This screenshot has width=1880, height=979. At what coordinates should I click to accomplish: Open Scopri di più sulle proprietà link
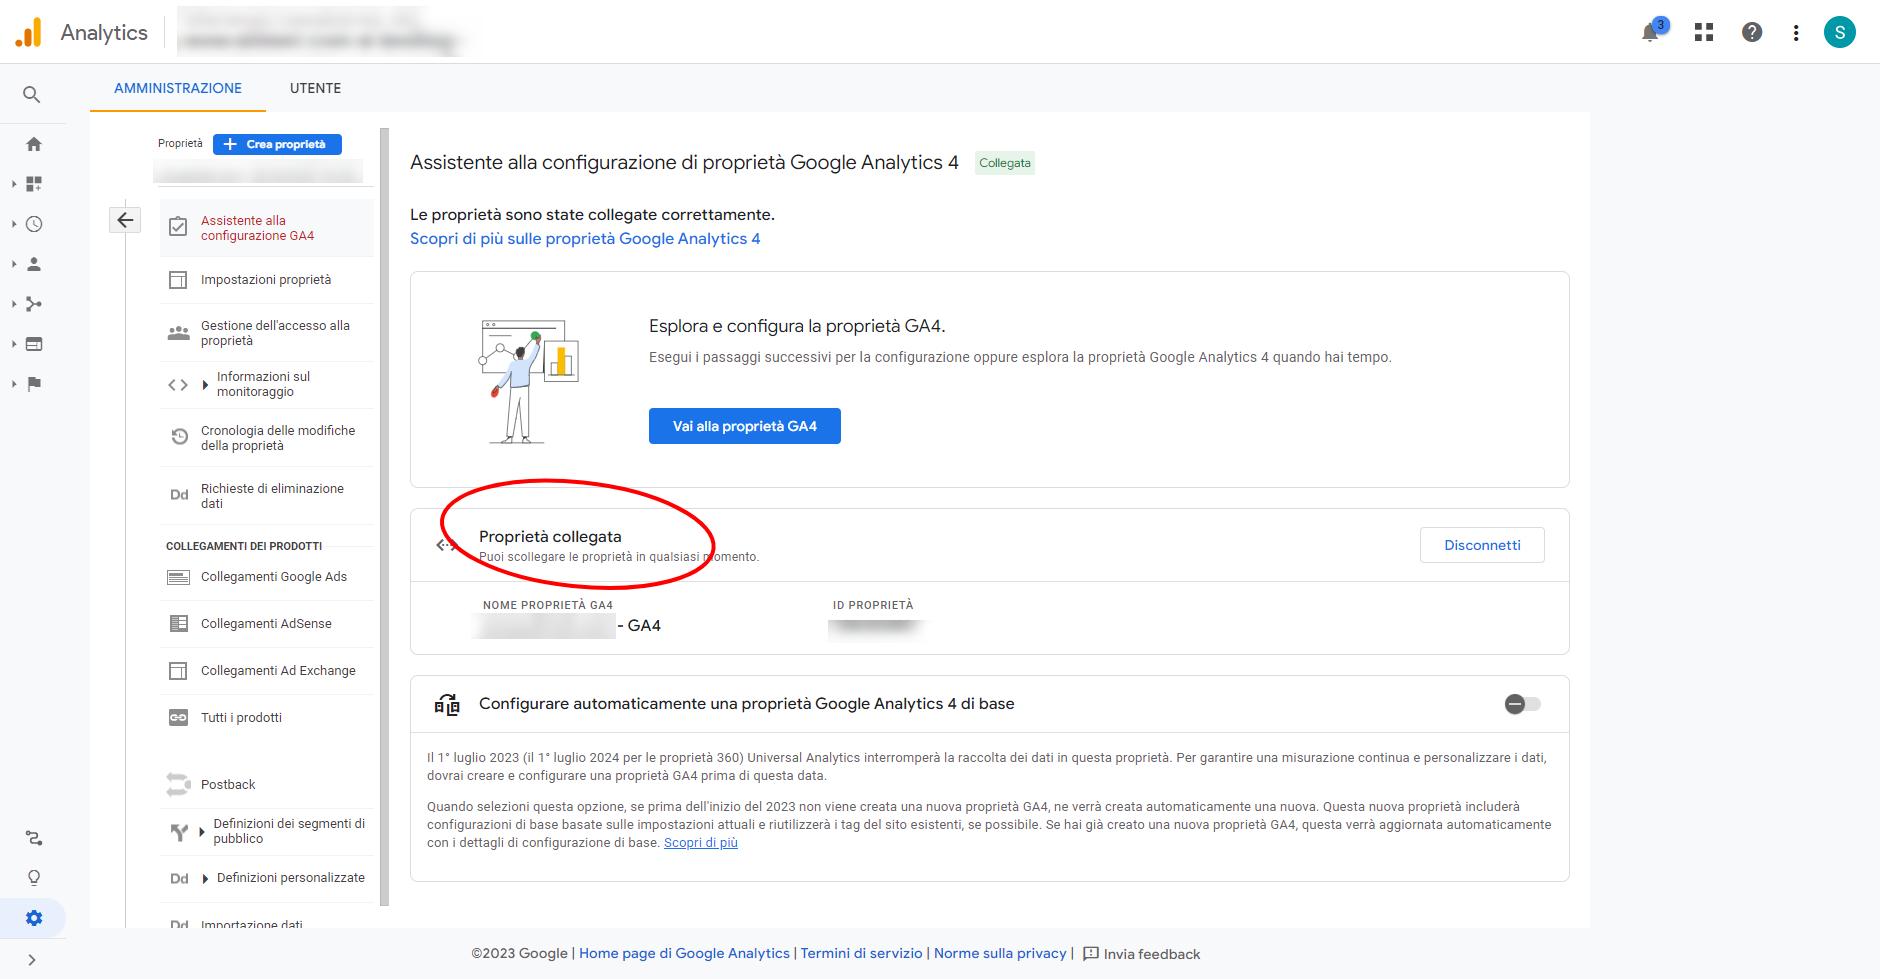(585, 239)
